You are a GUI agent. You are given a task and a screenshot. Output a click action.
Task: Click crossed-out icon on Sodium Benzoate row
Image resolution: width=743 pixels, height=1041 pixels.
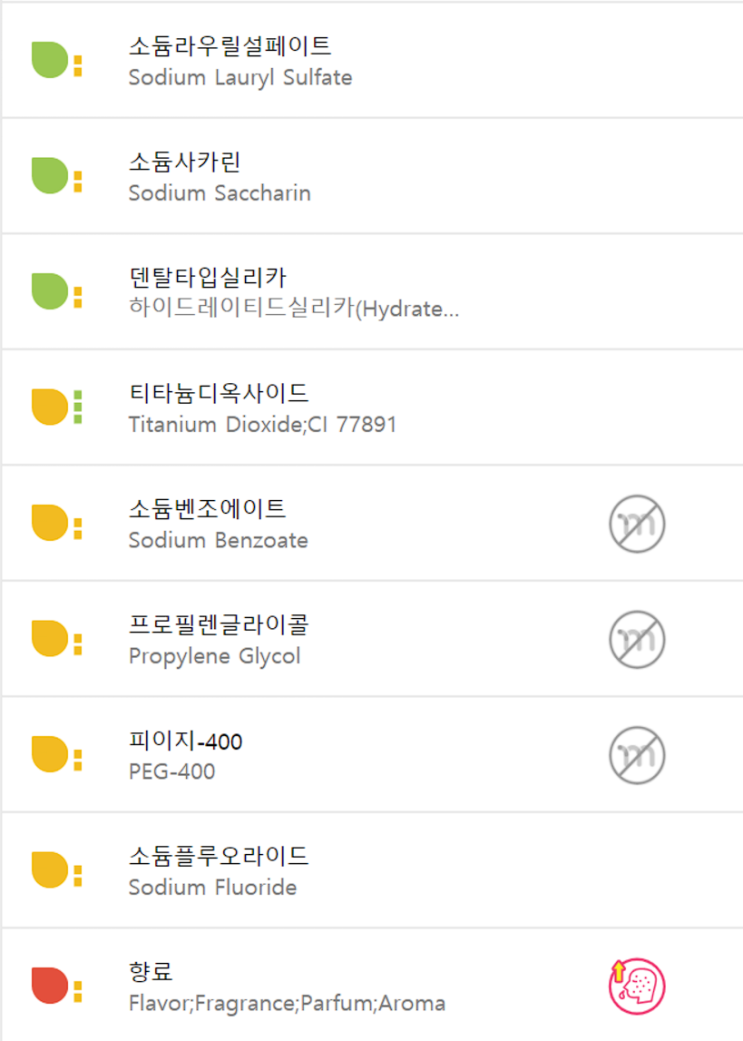point(637,524)
